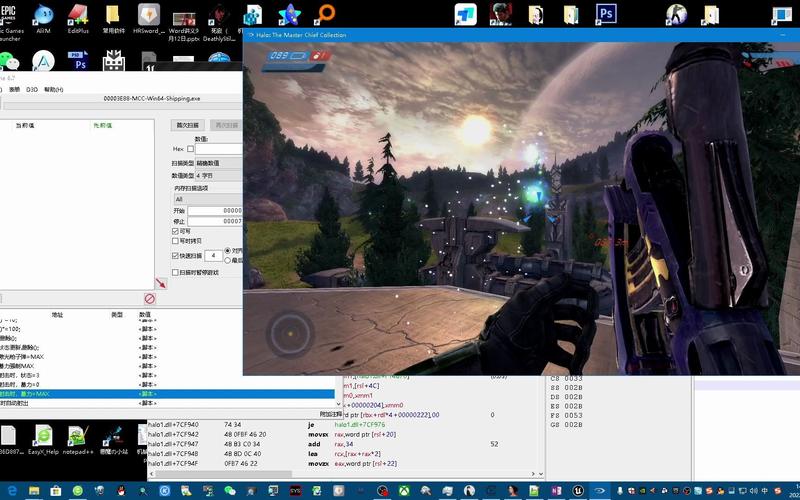
Task: Open the EasyX_Help desktop icon
Action: click(43, 438)
